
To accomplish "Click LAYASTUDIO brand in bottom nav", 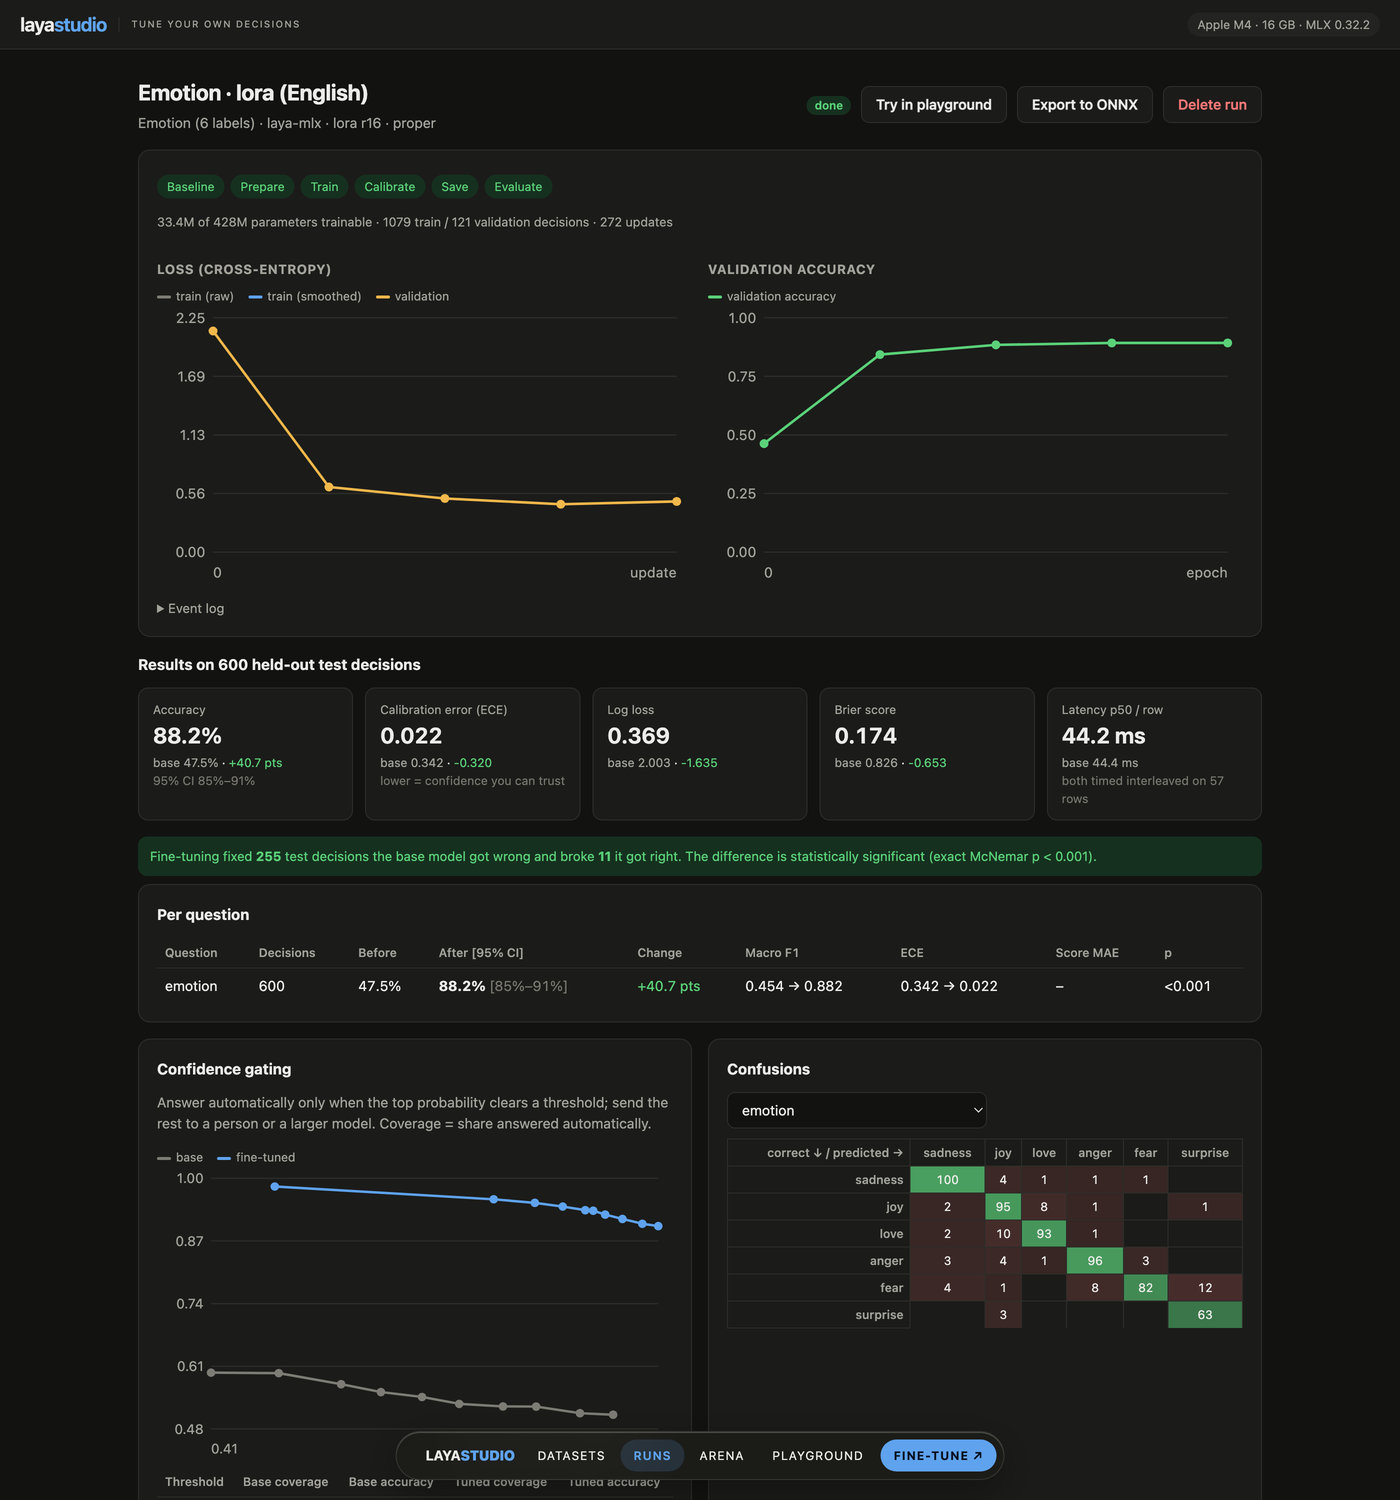I will pyautogui.click(x=470, y=1456).
